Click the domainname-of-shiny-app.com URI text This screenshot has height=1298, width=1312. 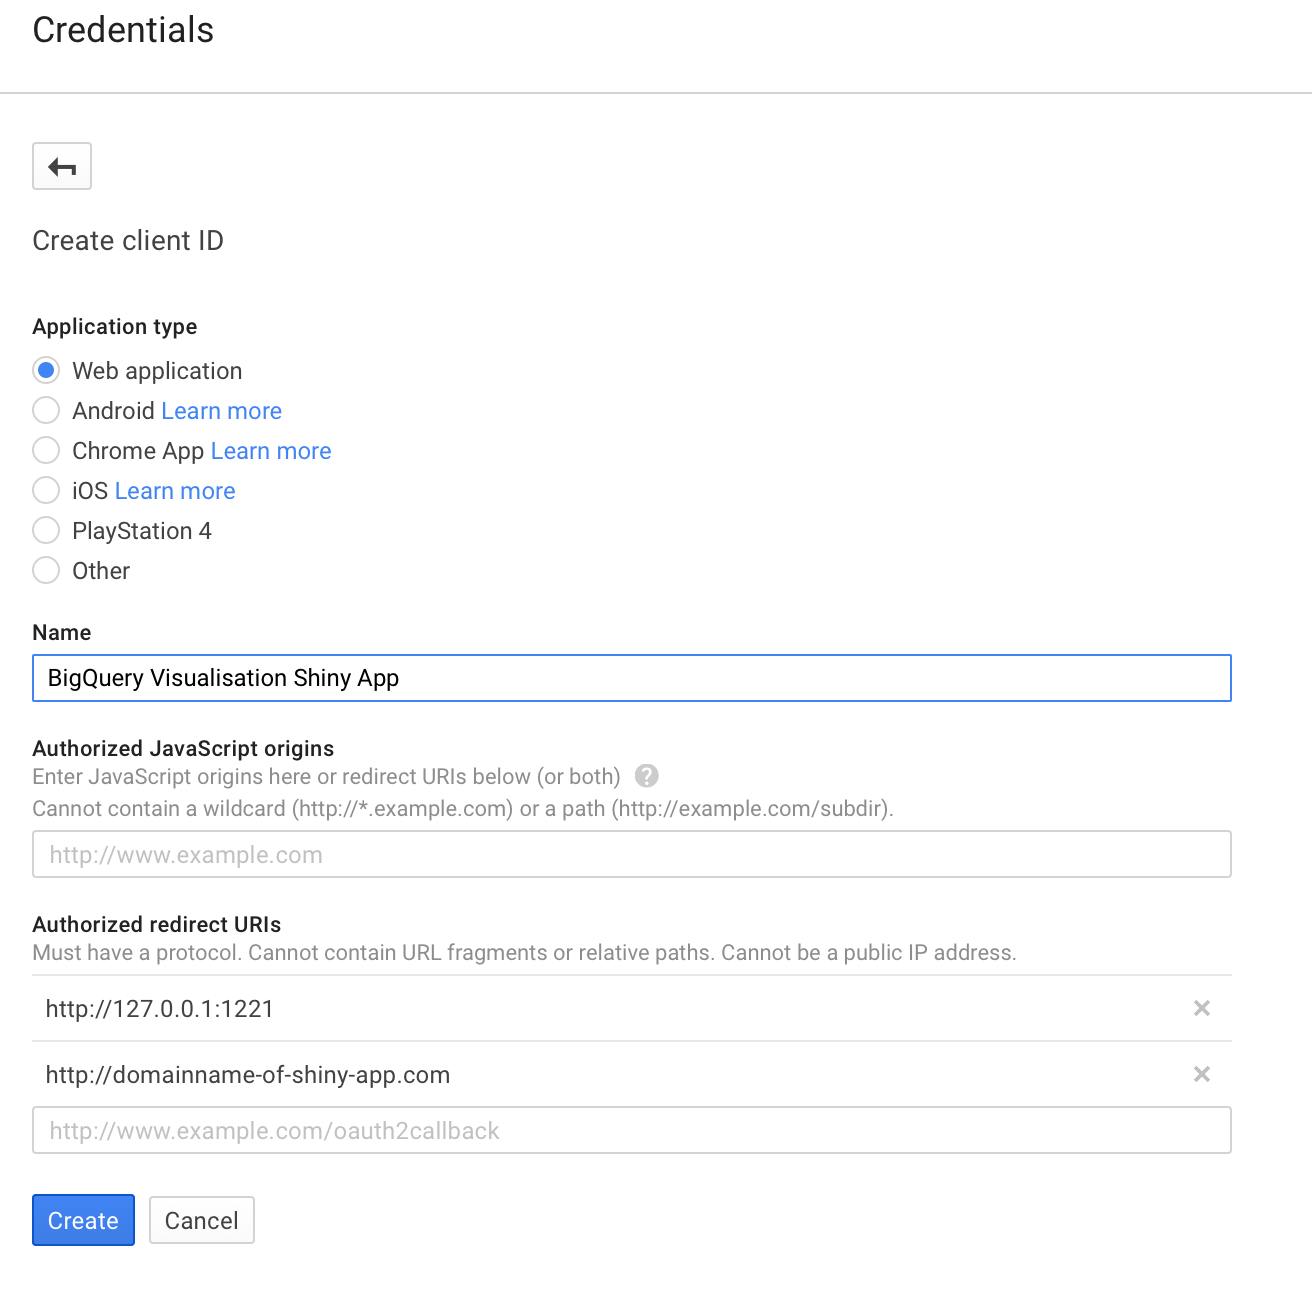pos(248,1075)
